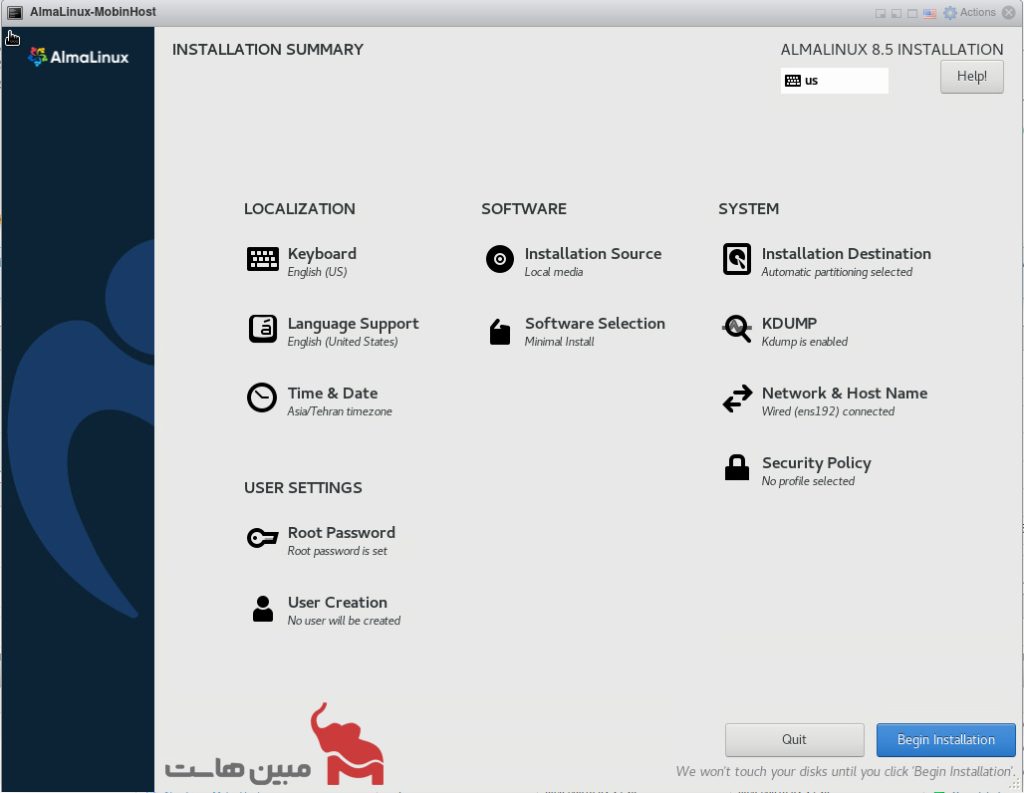The width and height of the screenshot is (1024, 793).
Task: Click the us keyboard layout indicator
Action: point(834,81)
